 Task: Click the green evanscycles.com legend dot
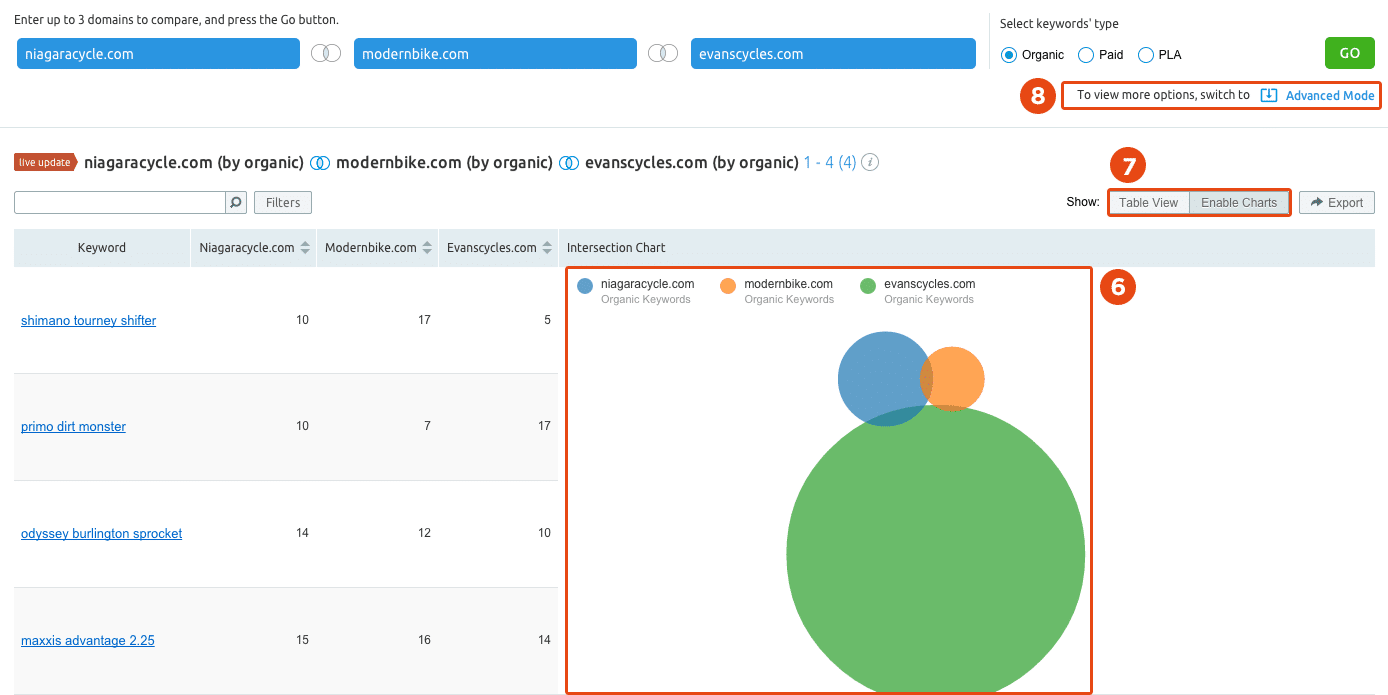[x=868, y=287]
